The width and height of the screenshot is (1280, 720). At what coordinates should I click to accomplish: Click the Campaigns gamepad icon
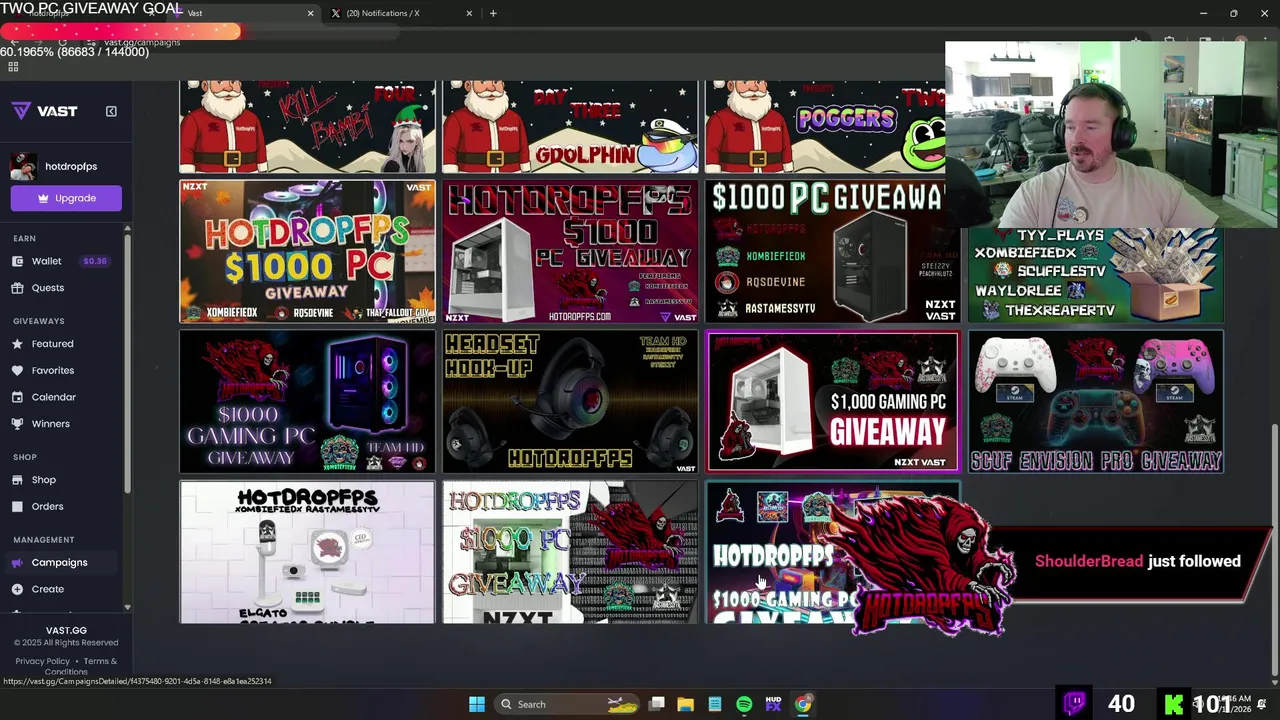coord(17,562)
